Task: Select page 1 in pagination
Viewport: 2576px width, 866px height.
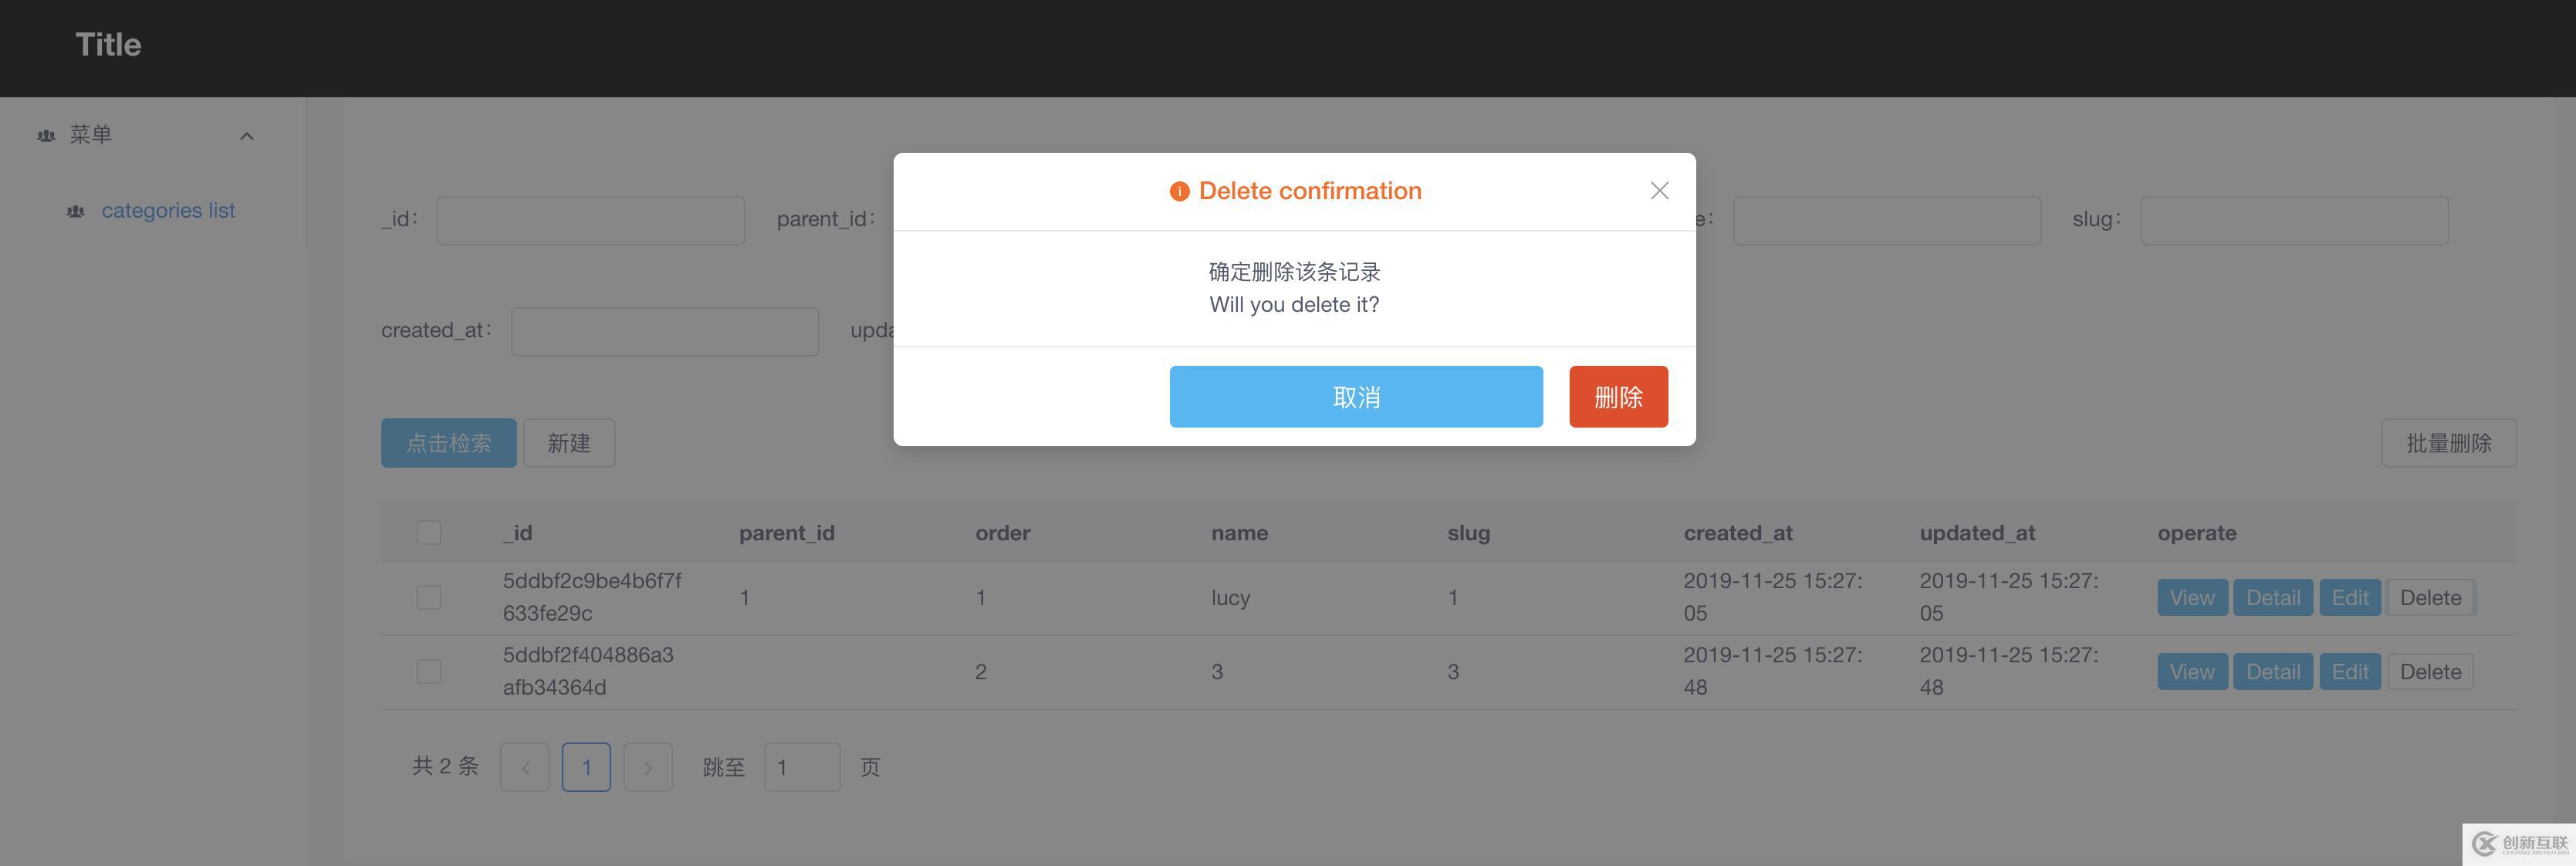Action: [x=586, y=767]
